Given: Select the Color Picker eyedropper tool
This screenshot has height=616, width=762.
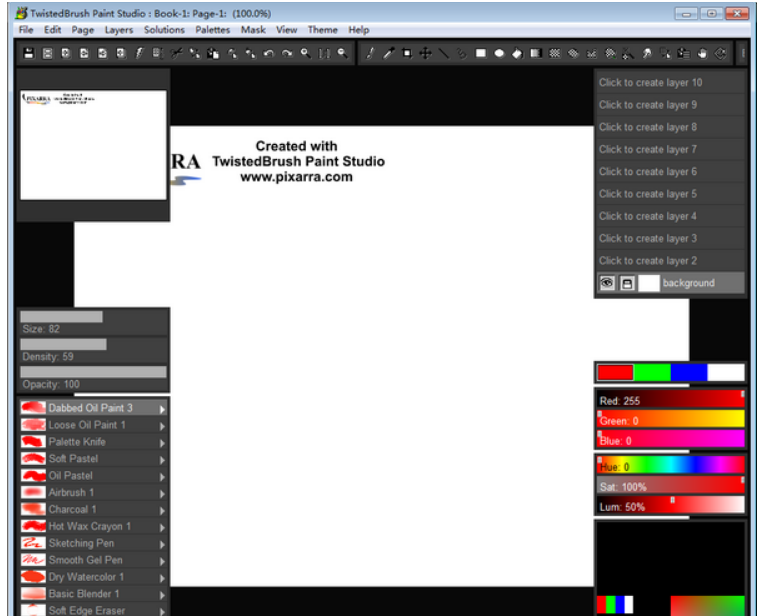Looking at the screenshot, I should (388, 53).
